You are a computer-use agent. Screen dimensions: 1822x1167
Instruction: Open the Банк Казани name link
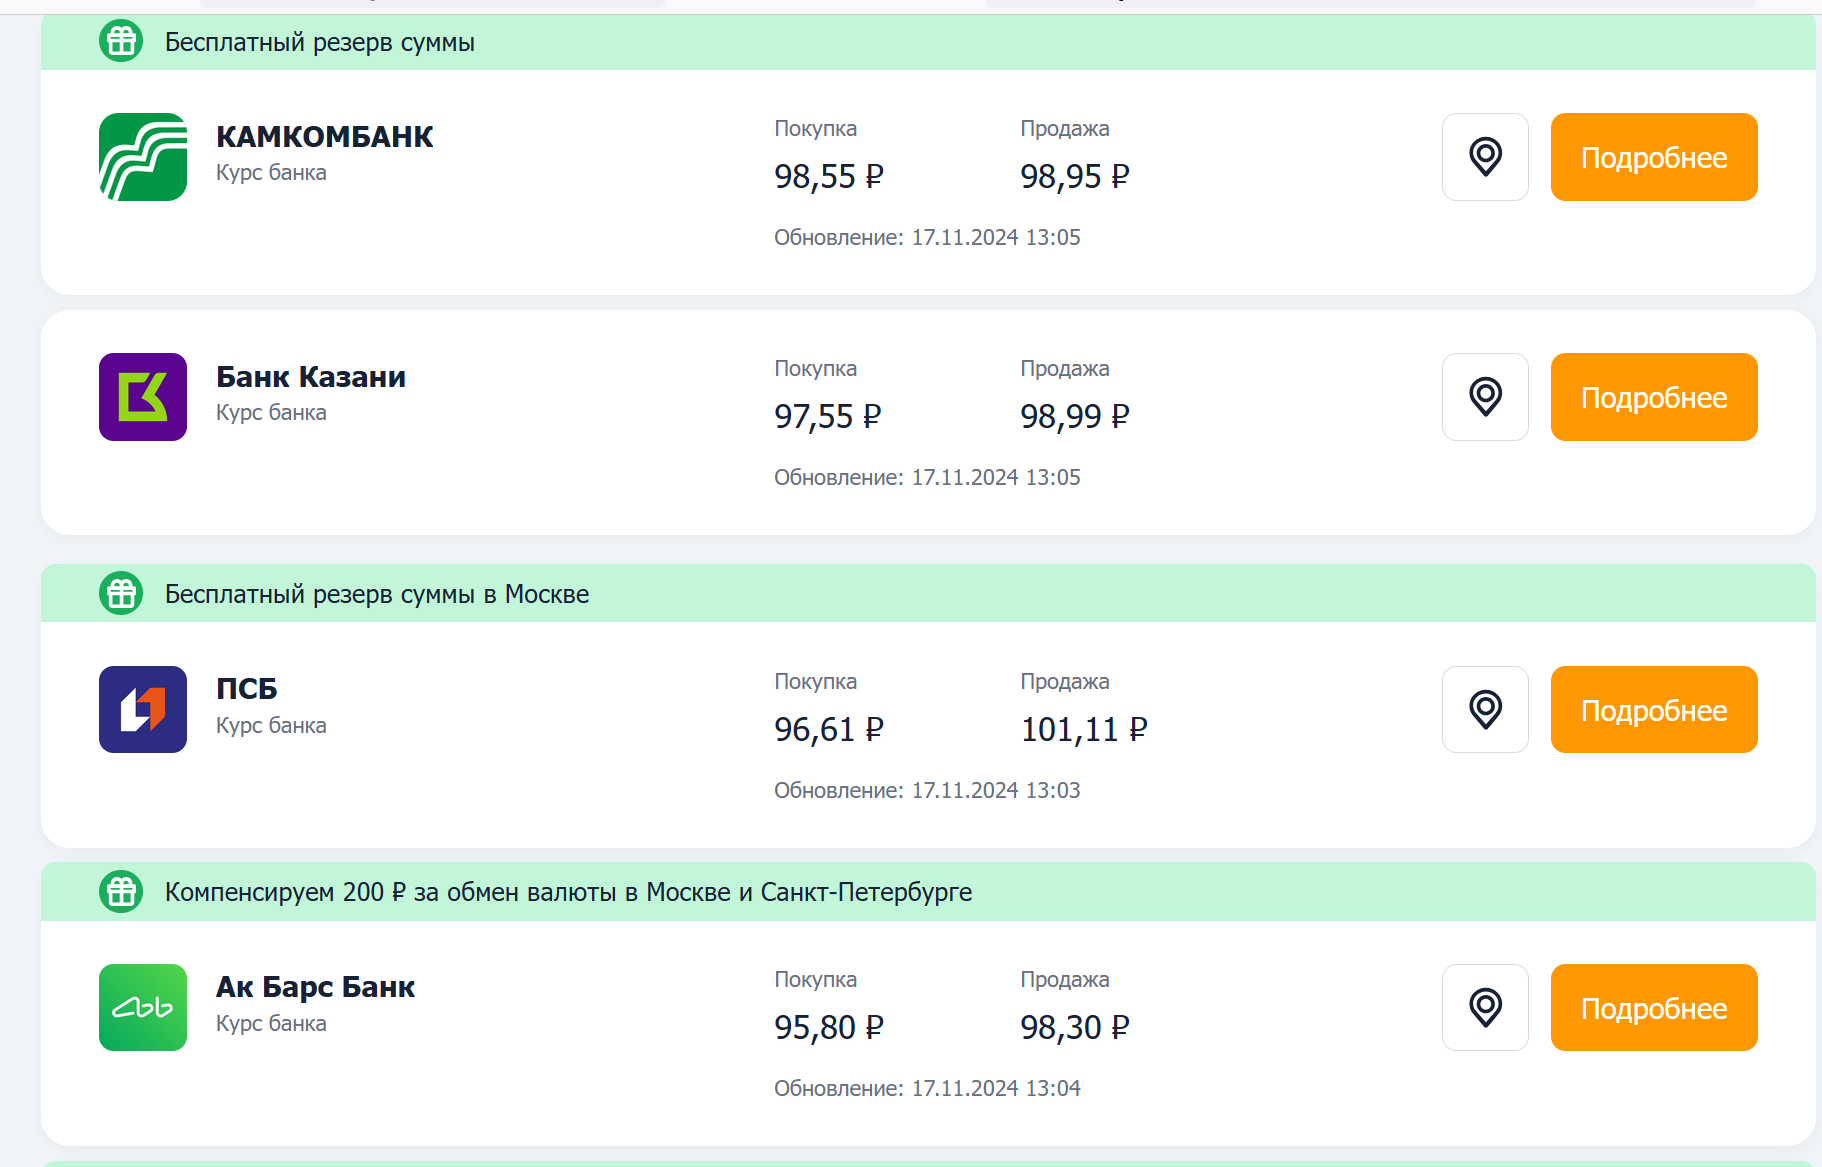point(310,377)
